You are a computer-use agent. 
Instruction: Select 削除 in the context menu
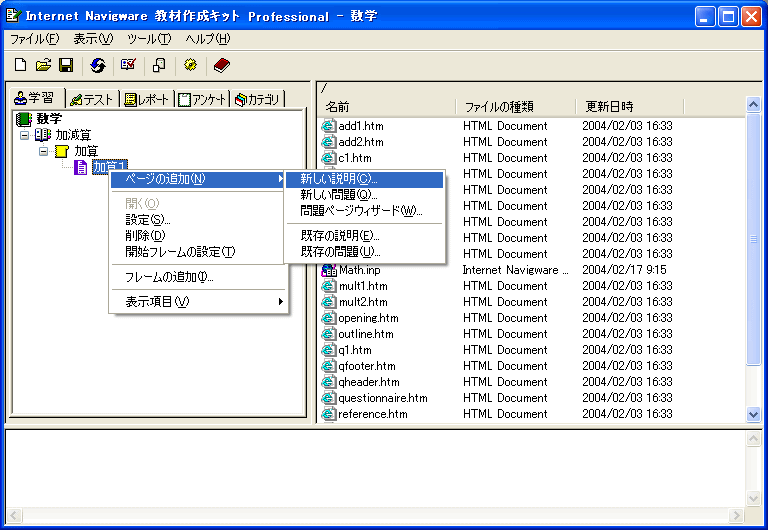point(139,235)
